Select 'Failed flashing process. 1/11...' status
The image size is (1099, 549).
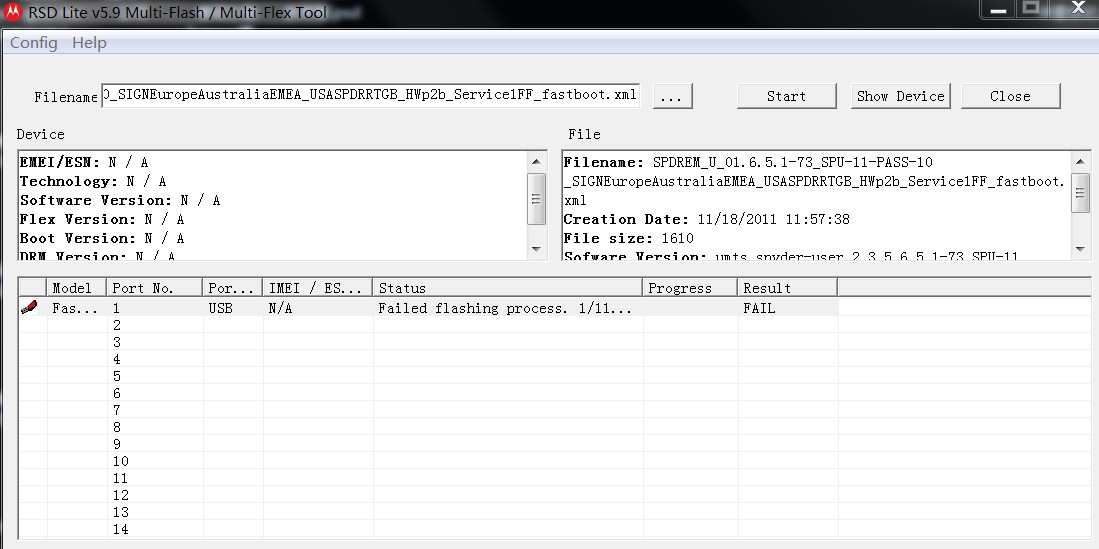pyautogui.click(x=505, y=308)
